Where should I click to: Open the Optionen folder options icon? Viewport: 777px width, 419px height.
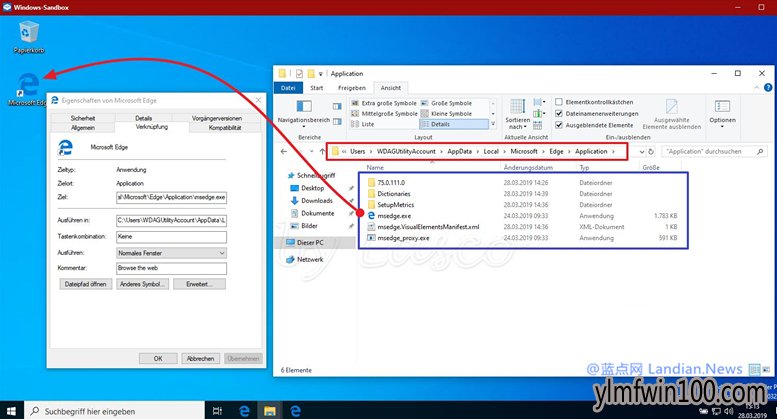pyautogui.click(x=722, y=106)
